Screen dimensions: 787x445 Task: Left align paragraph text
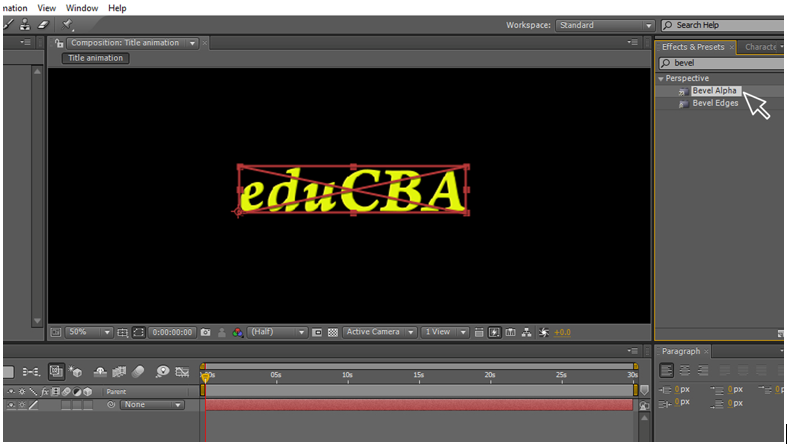click(x=667, y=370)
